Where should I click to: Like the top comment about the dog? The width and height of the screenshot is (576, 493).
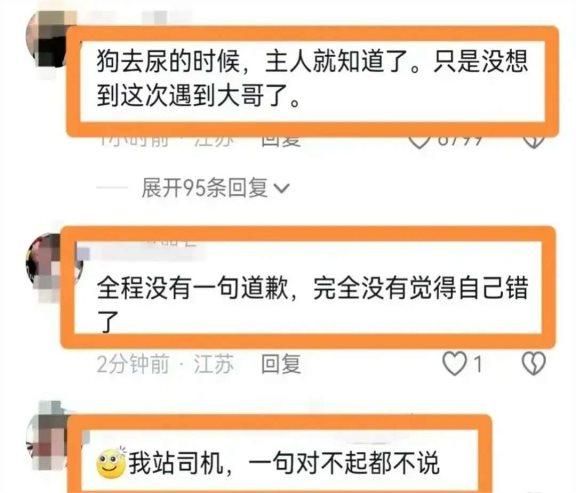pos(420,141)
